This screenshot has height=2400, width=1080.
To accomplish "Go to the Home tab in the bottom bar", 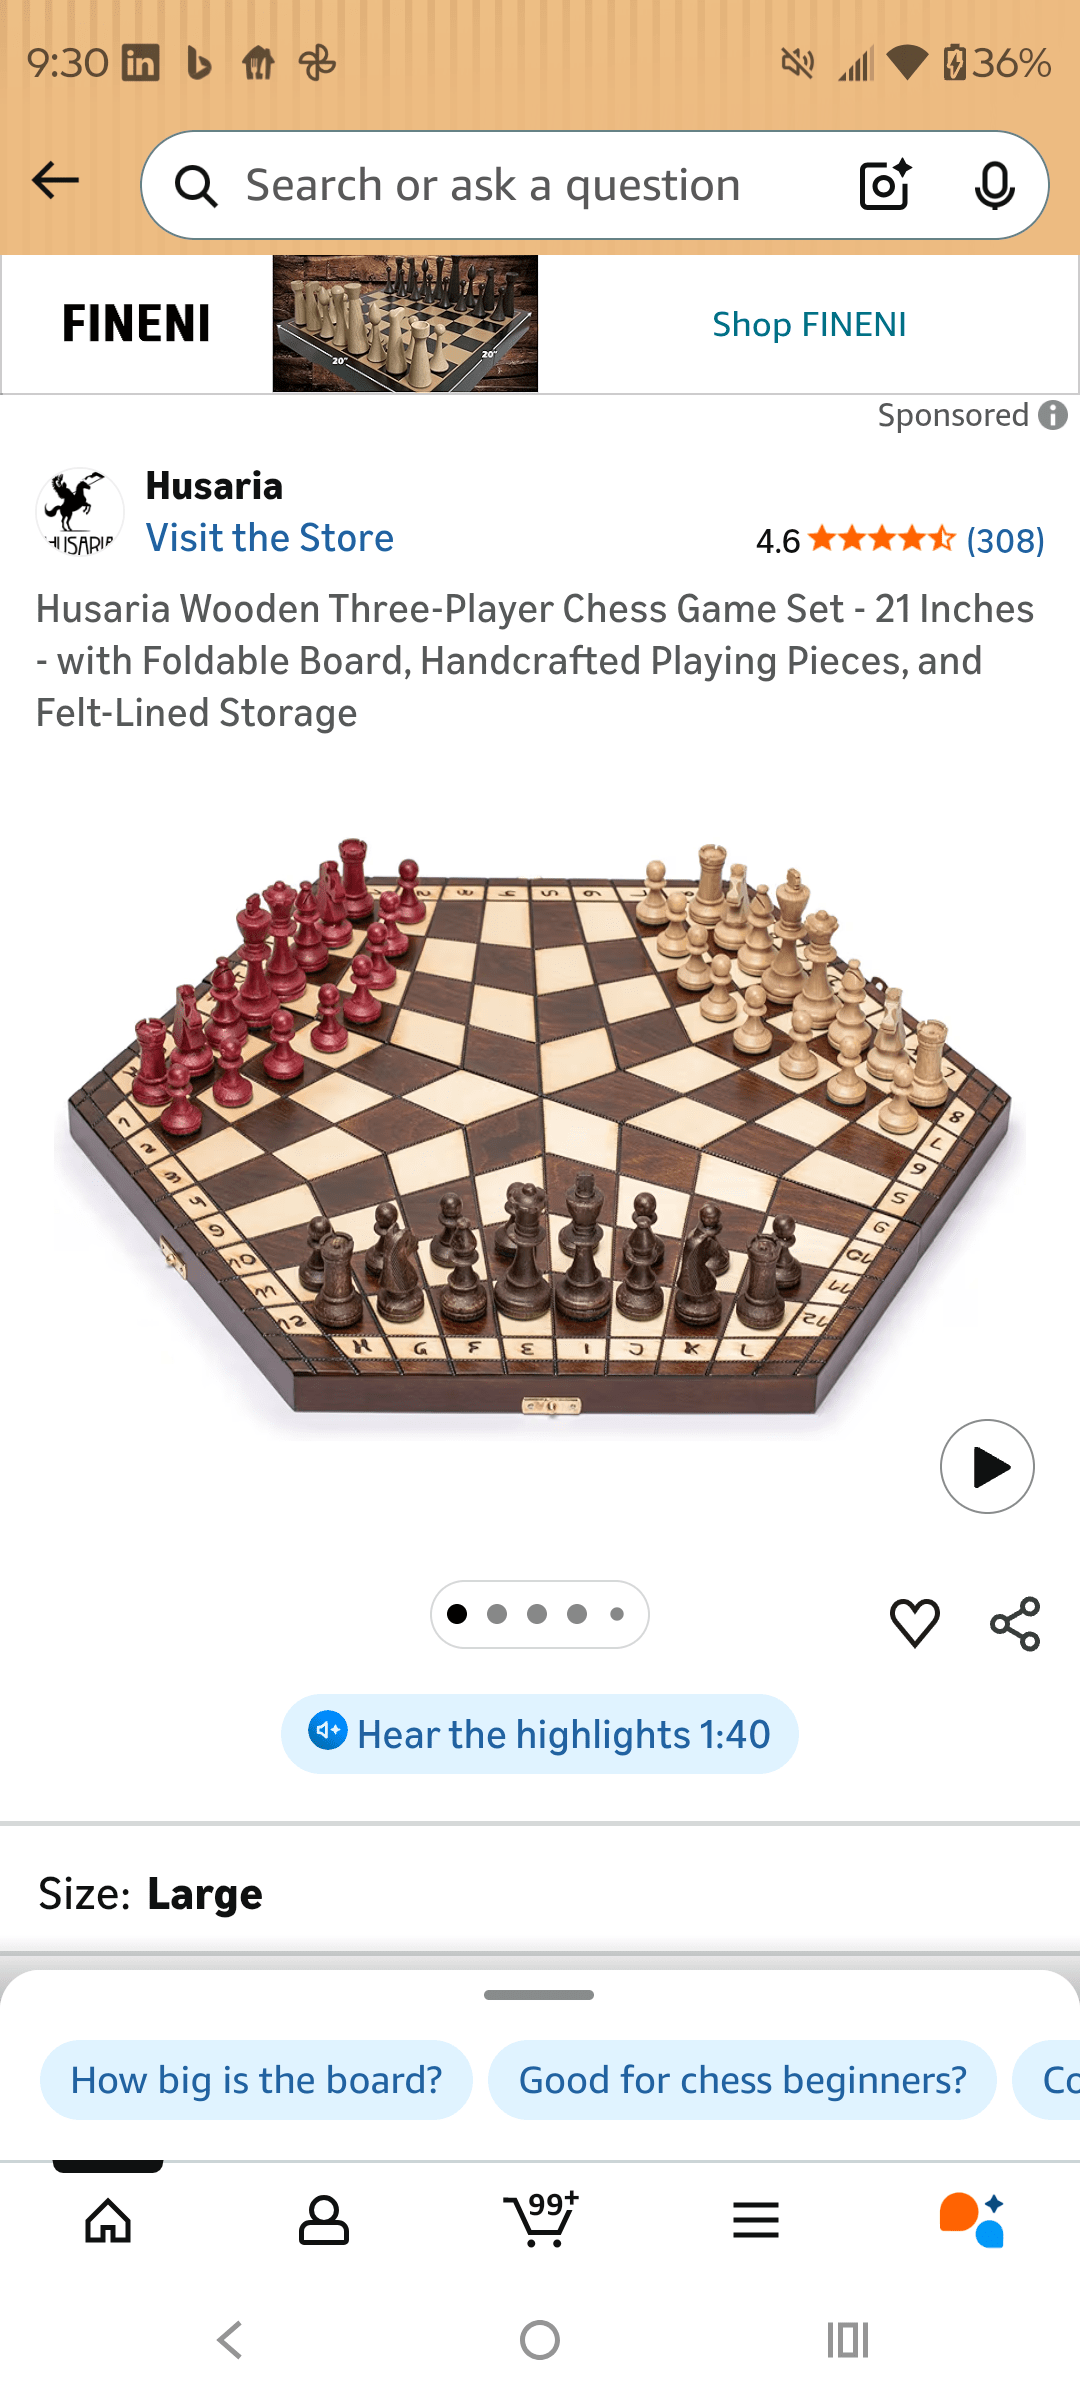I will click(x=108, y=2221).
